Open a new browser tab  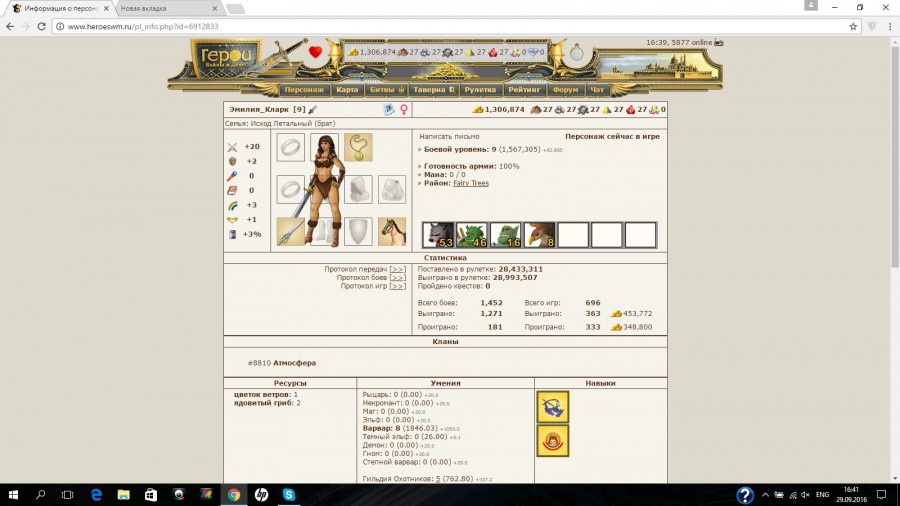pos(235,9)
